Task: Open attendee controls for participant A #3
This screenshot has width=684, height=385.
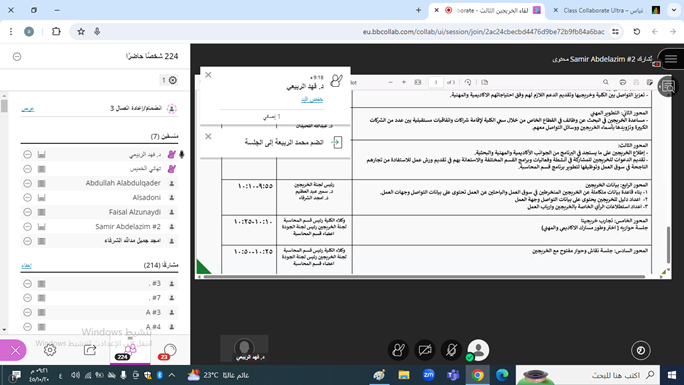Action: tap(27, 312)
